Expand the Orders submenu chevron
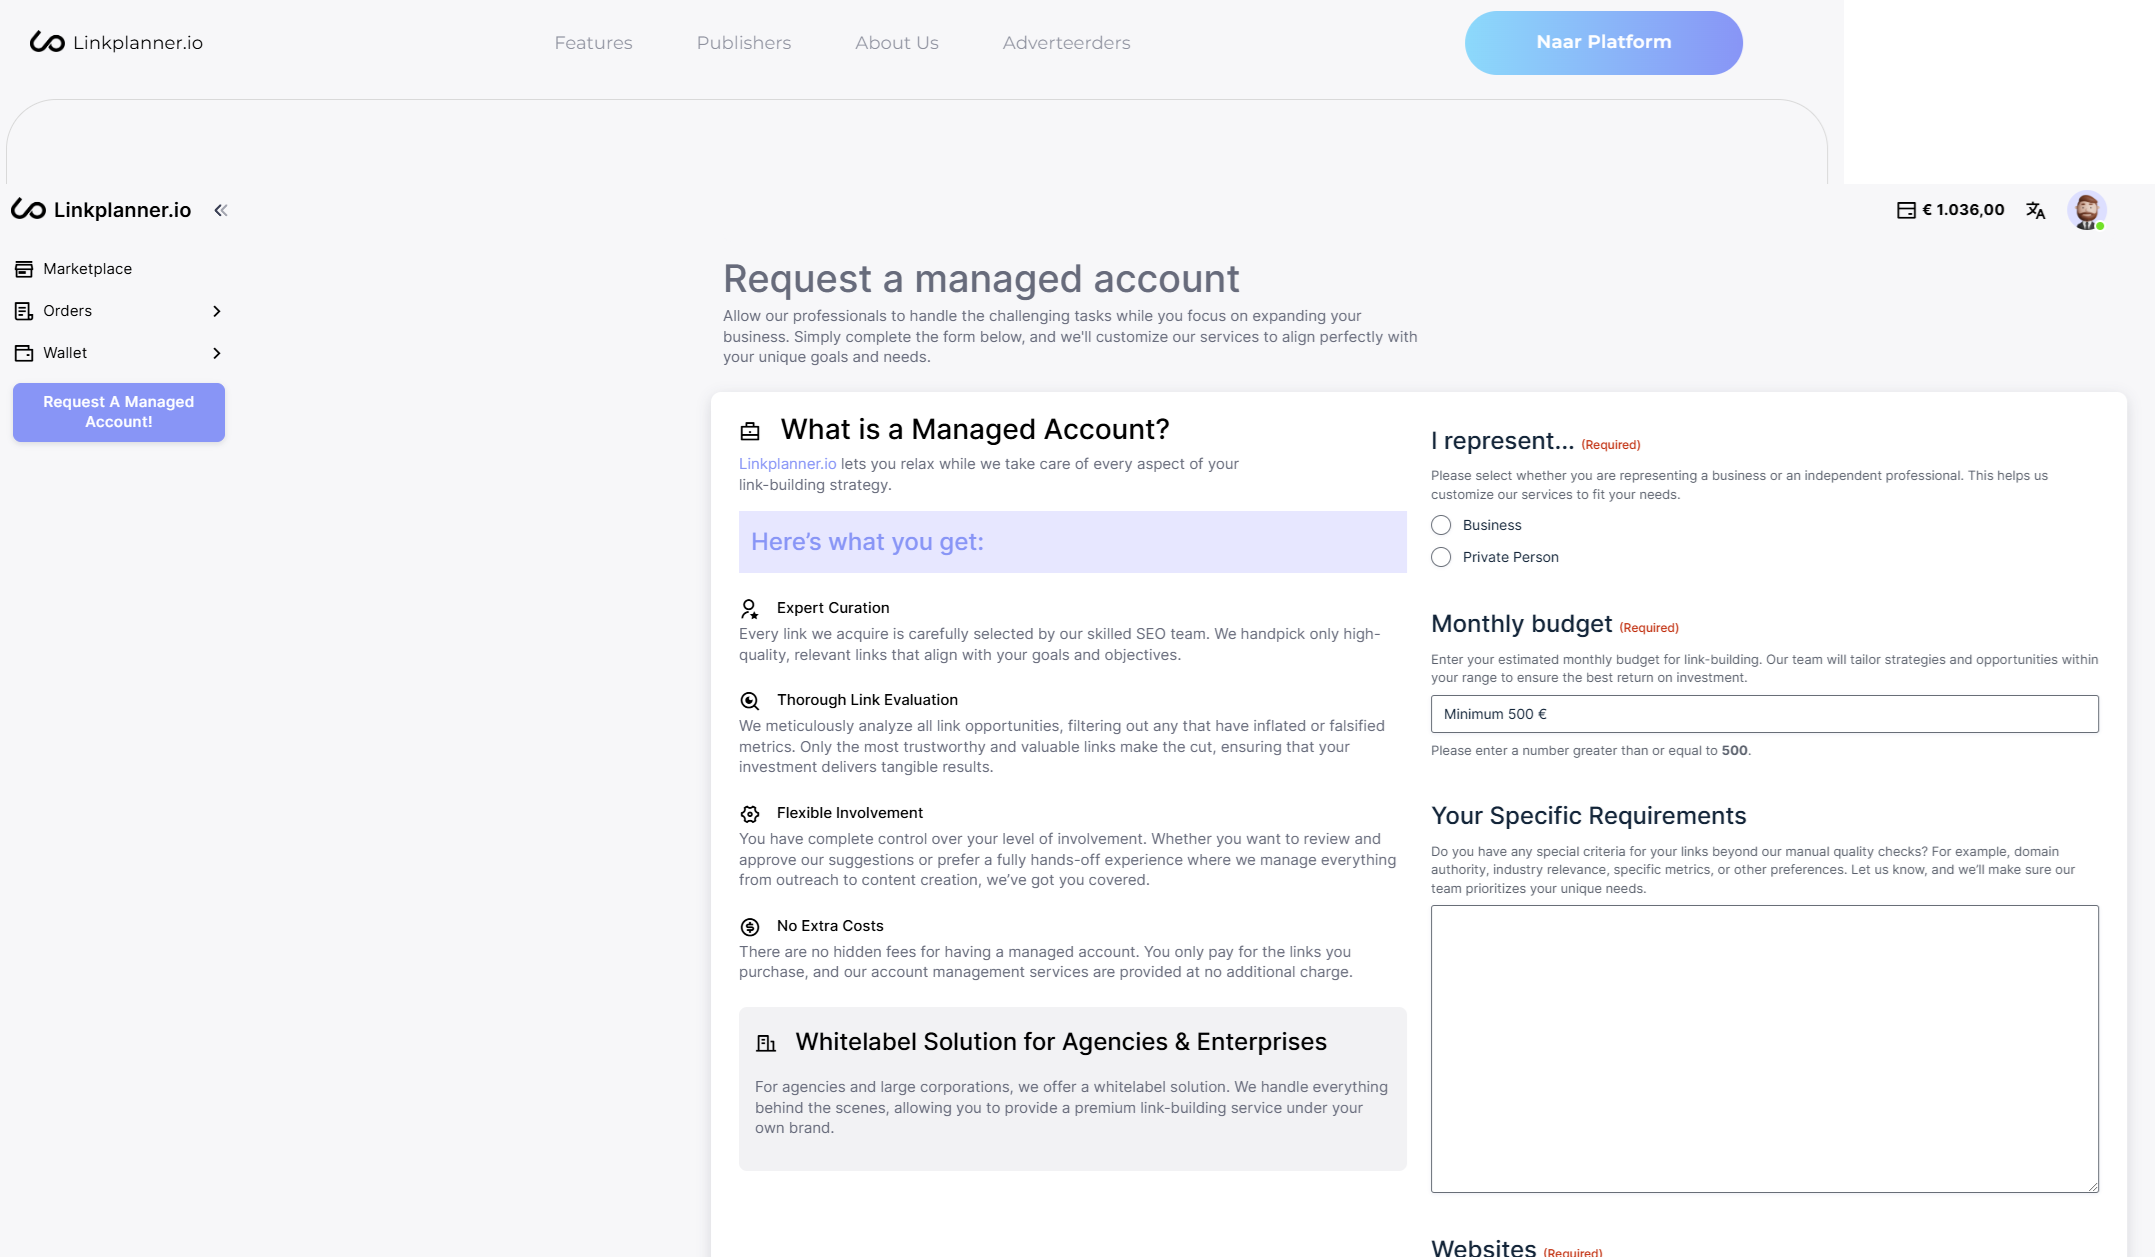 216,311
